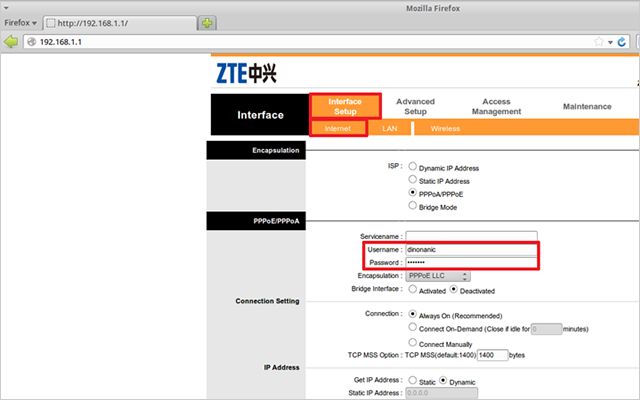Click the ZTE logo
This screenshot has height=400, width=640.
pyautogui.click(x=246, y=73)
